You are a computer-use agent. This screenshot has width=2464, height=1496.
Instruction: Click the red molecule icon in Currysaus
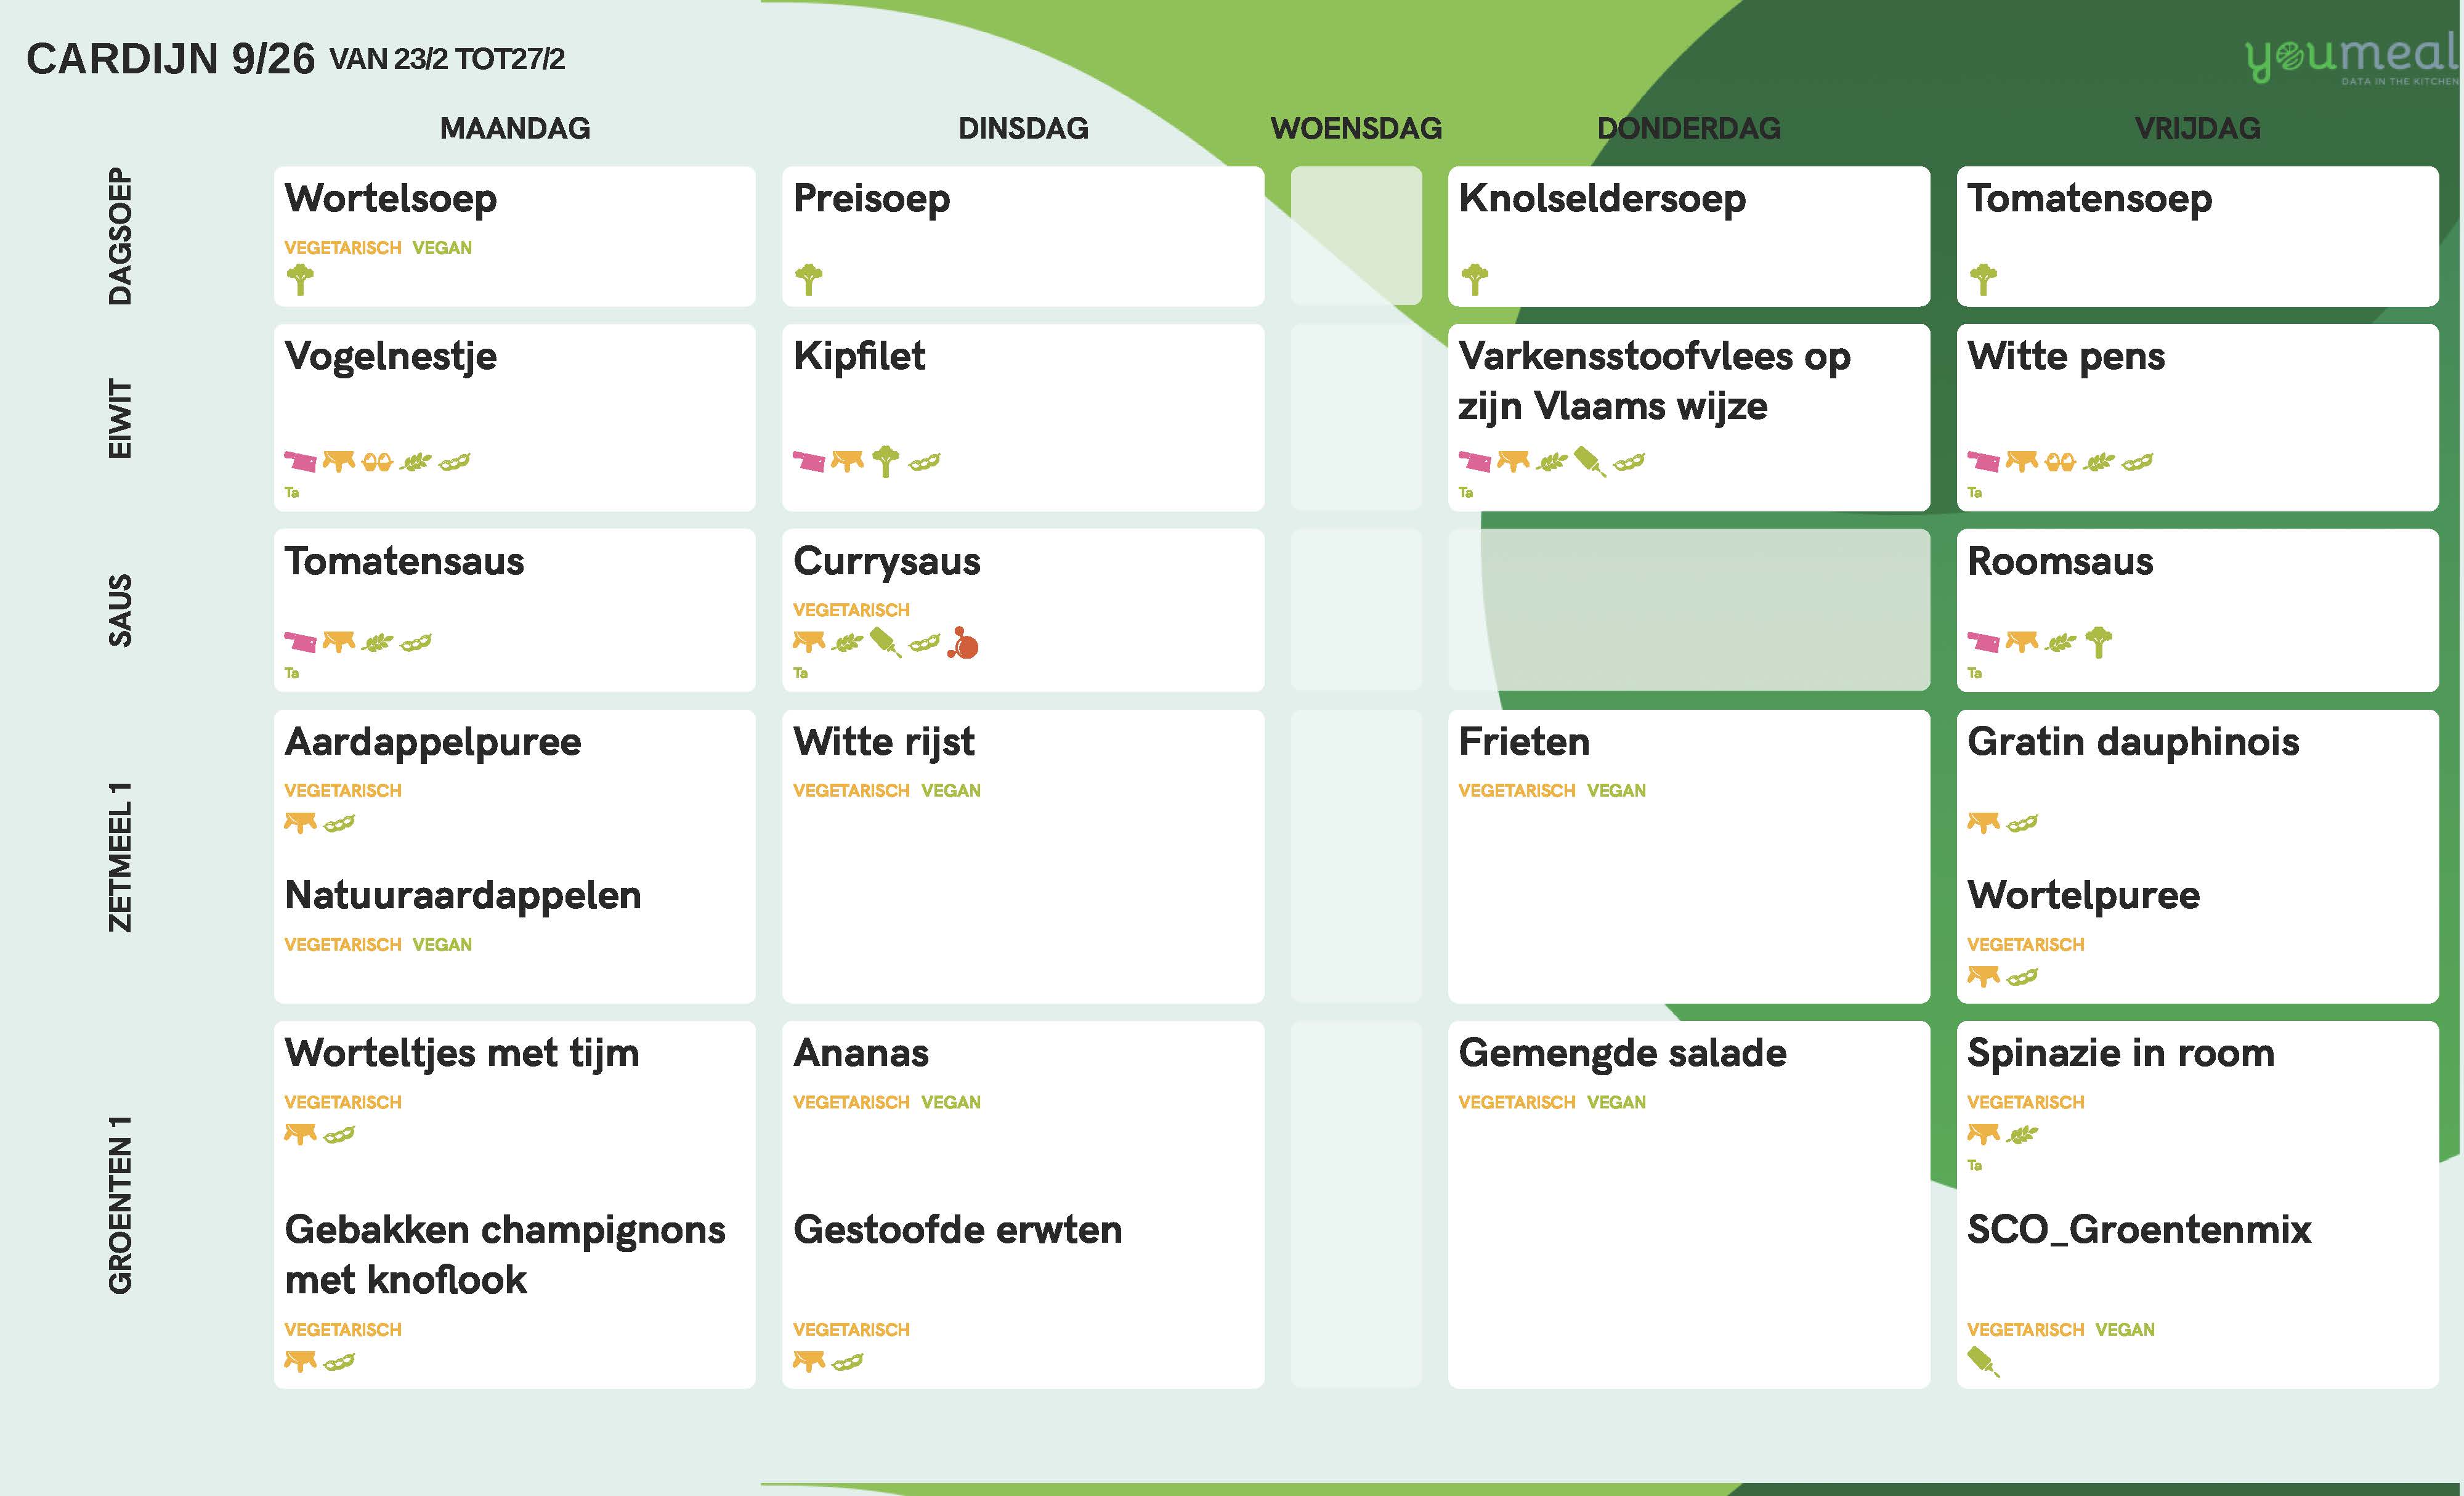click(x=963, y=643)
